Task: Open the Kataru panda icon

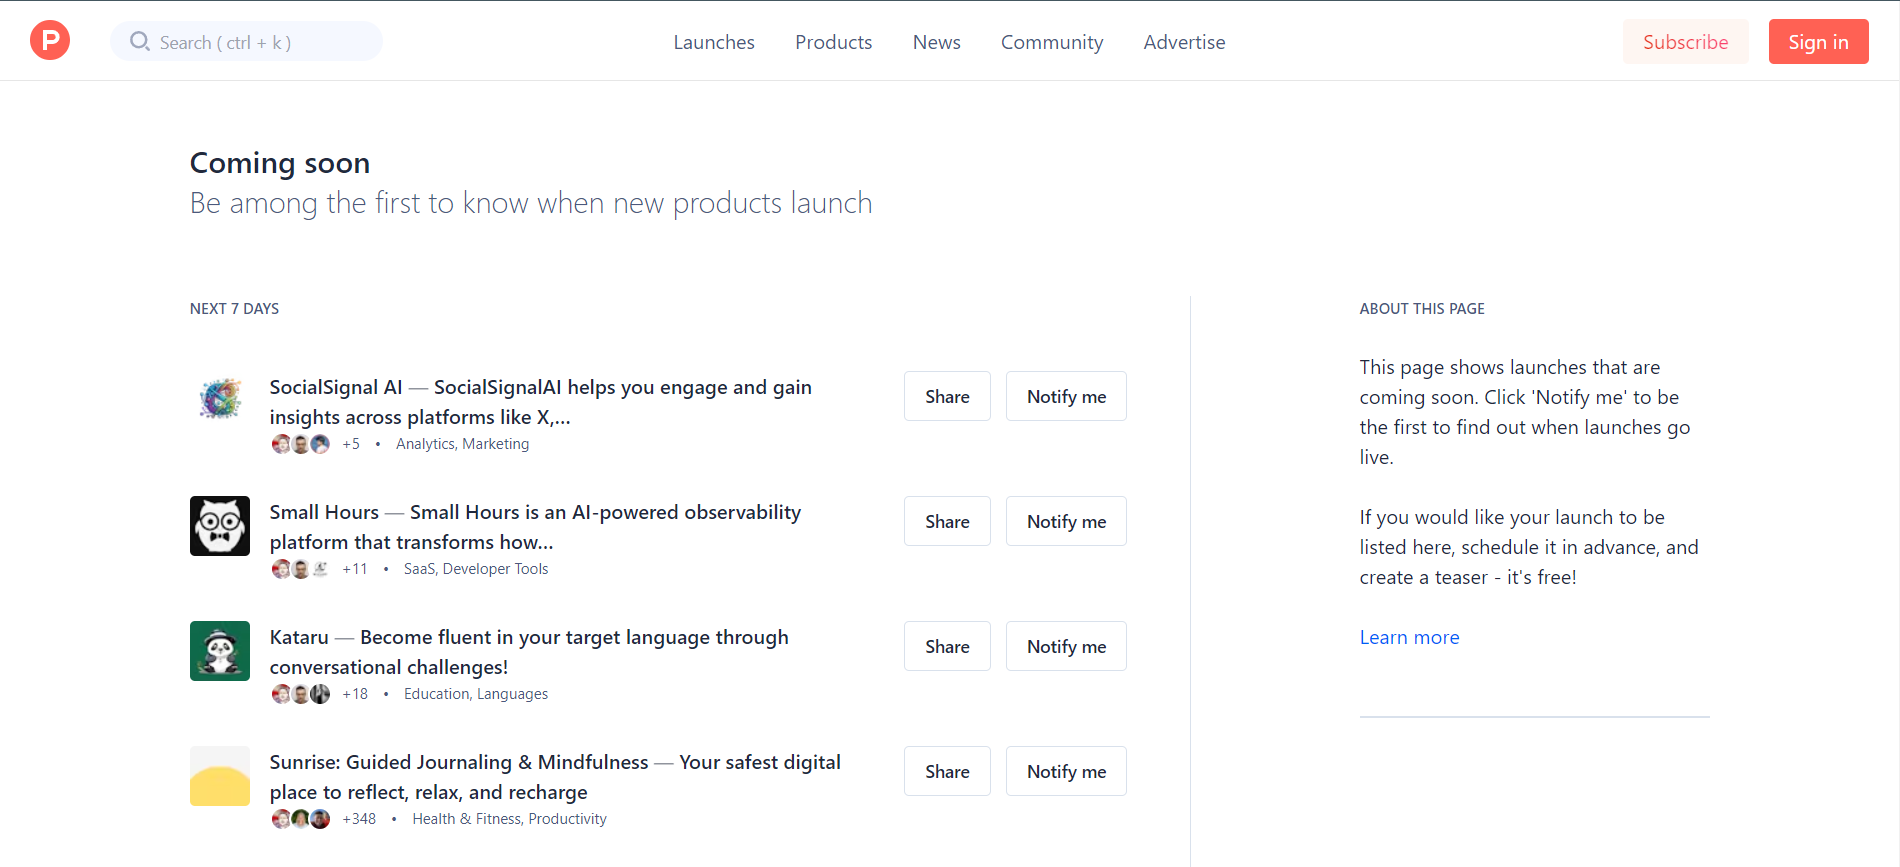Action: [x=220, y=651]
